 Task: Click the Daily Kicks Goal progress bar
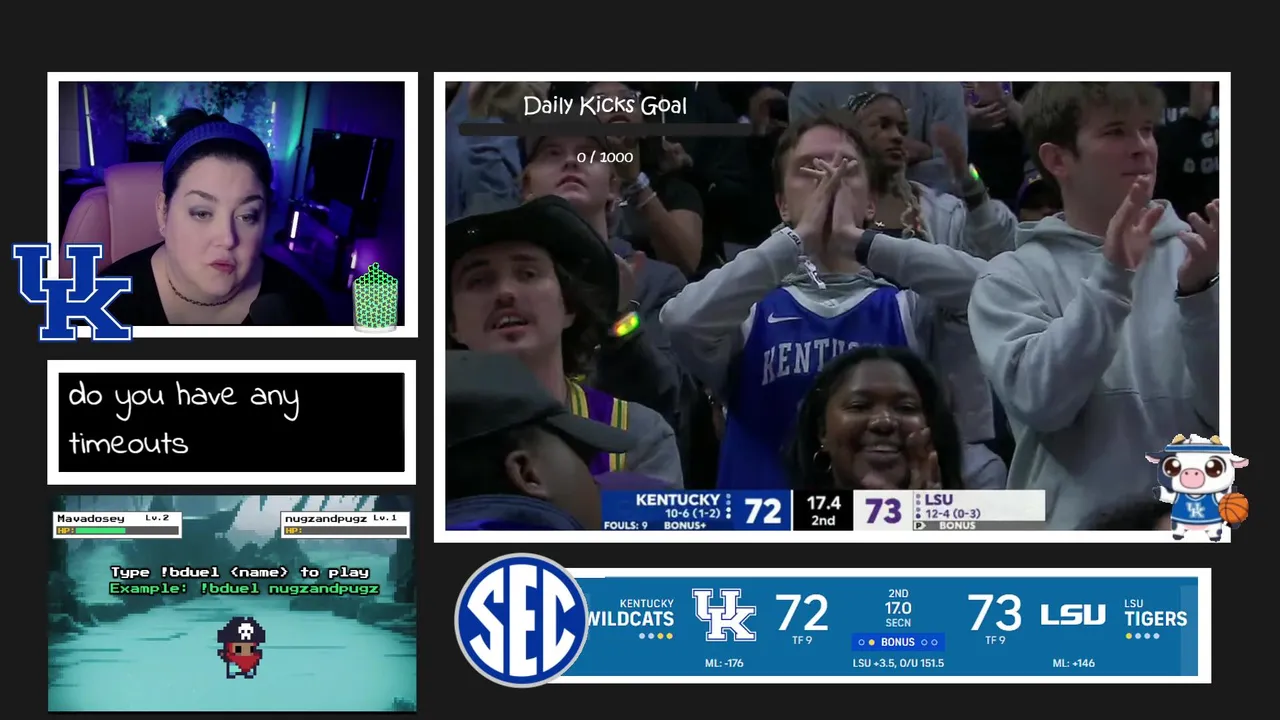[x=605, y=129]
